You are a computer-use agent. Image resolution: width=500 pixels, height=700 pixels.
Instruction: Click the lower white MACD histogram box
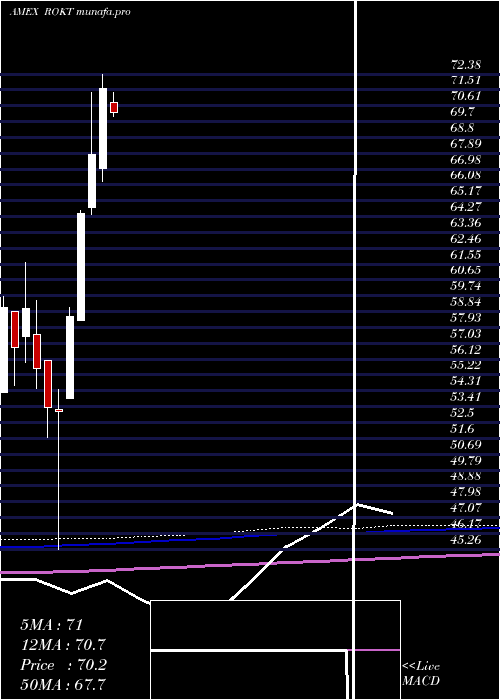pos(249,675)
